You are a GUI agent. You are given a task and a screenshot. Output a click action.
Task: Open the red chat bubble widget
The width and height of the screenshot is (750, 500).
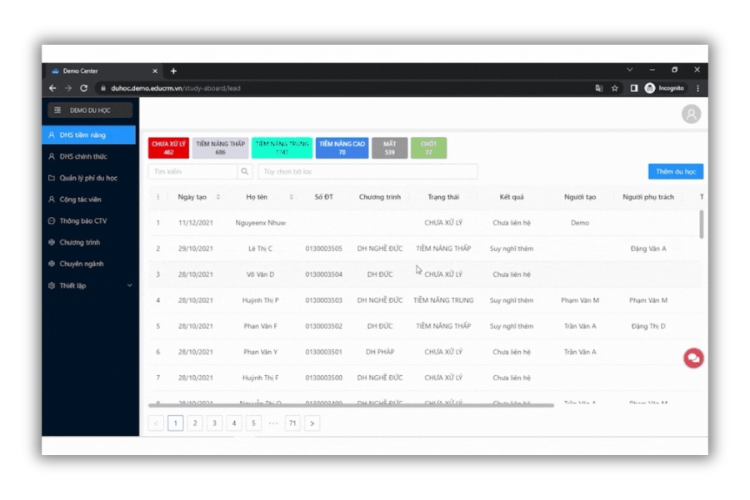click(x=692, y=358)
